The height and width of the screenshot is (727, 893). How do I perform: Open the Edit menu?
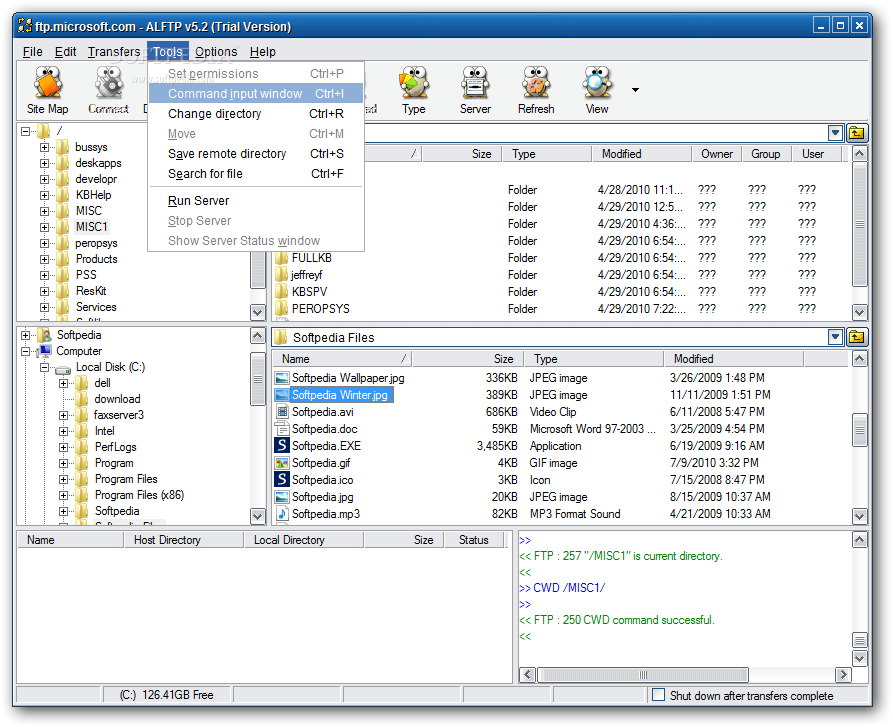click(65, 52)
